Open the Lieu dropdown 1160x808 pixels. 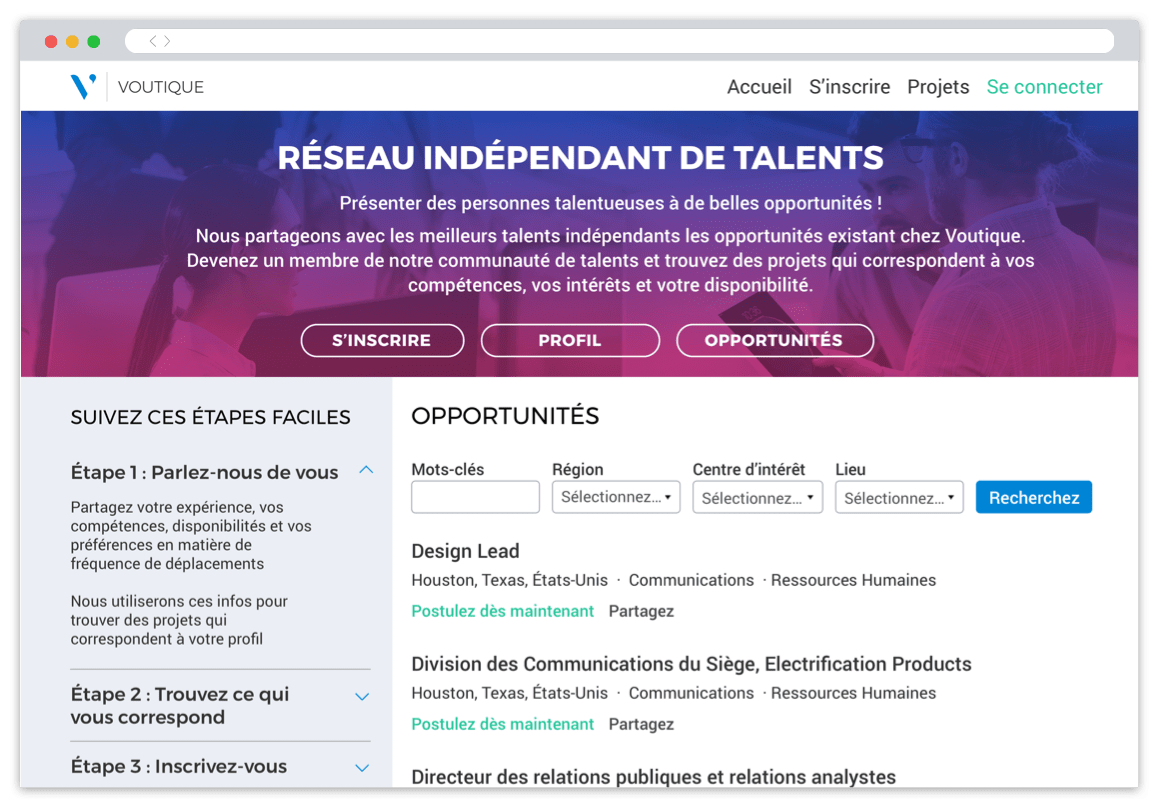(899, 497)
